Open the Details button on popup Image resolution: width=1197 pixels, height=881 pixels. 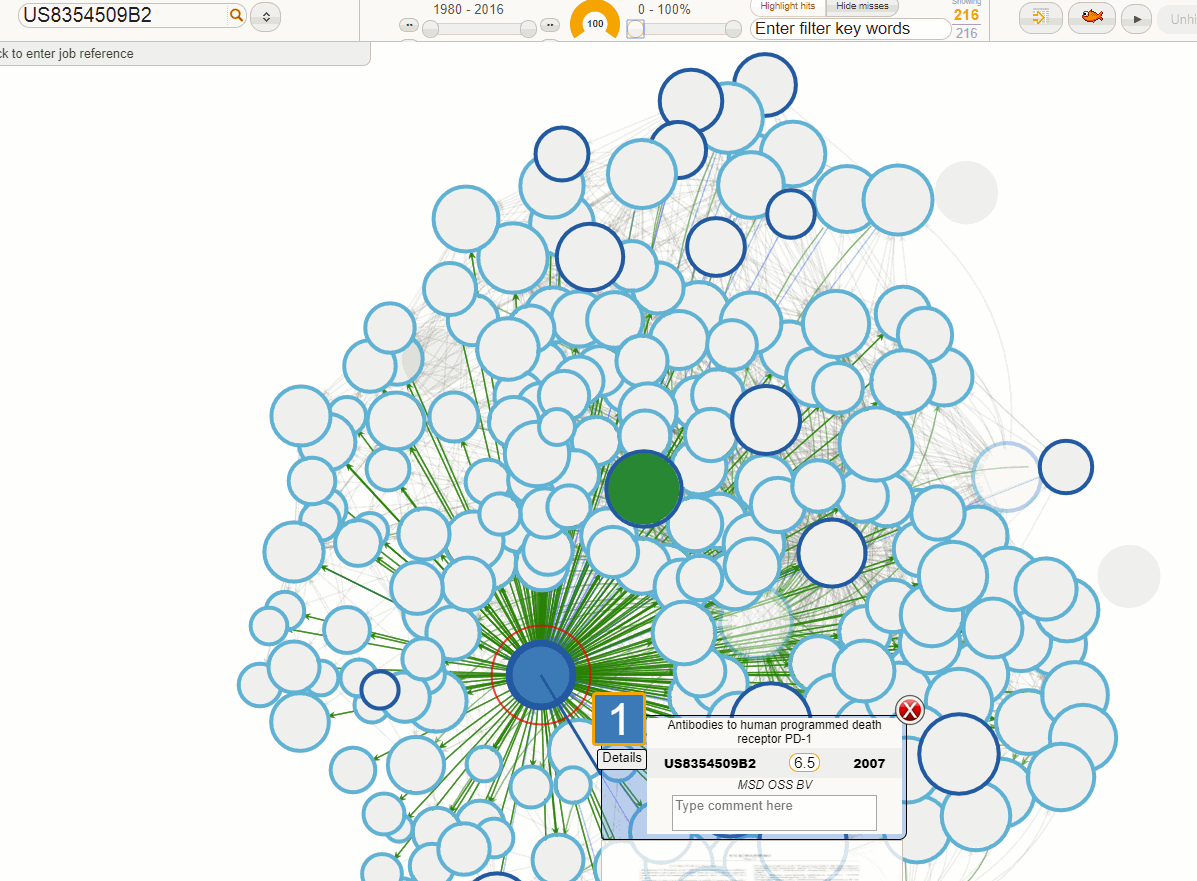pos(621,758)
